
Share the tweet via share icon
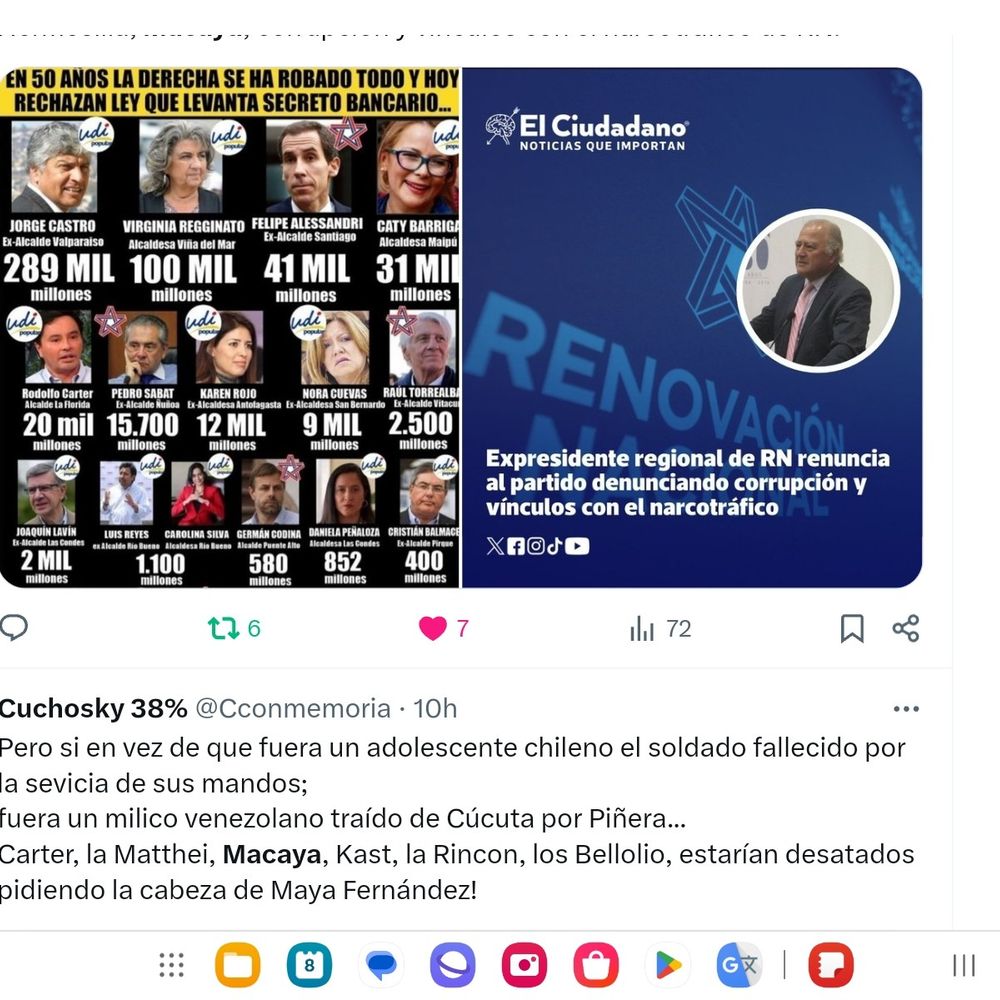pyautogui.click(x=906, y=628)
